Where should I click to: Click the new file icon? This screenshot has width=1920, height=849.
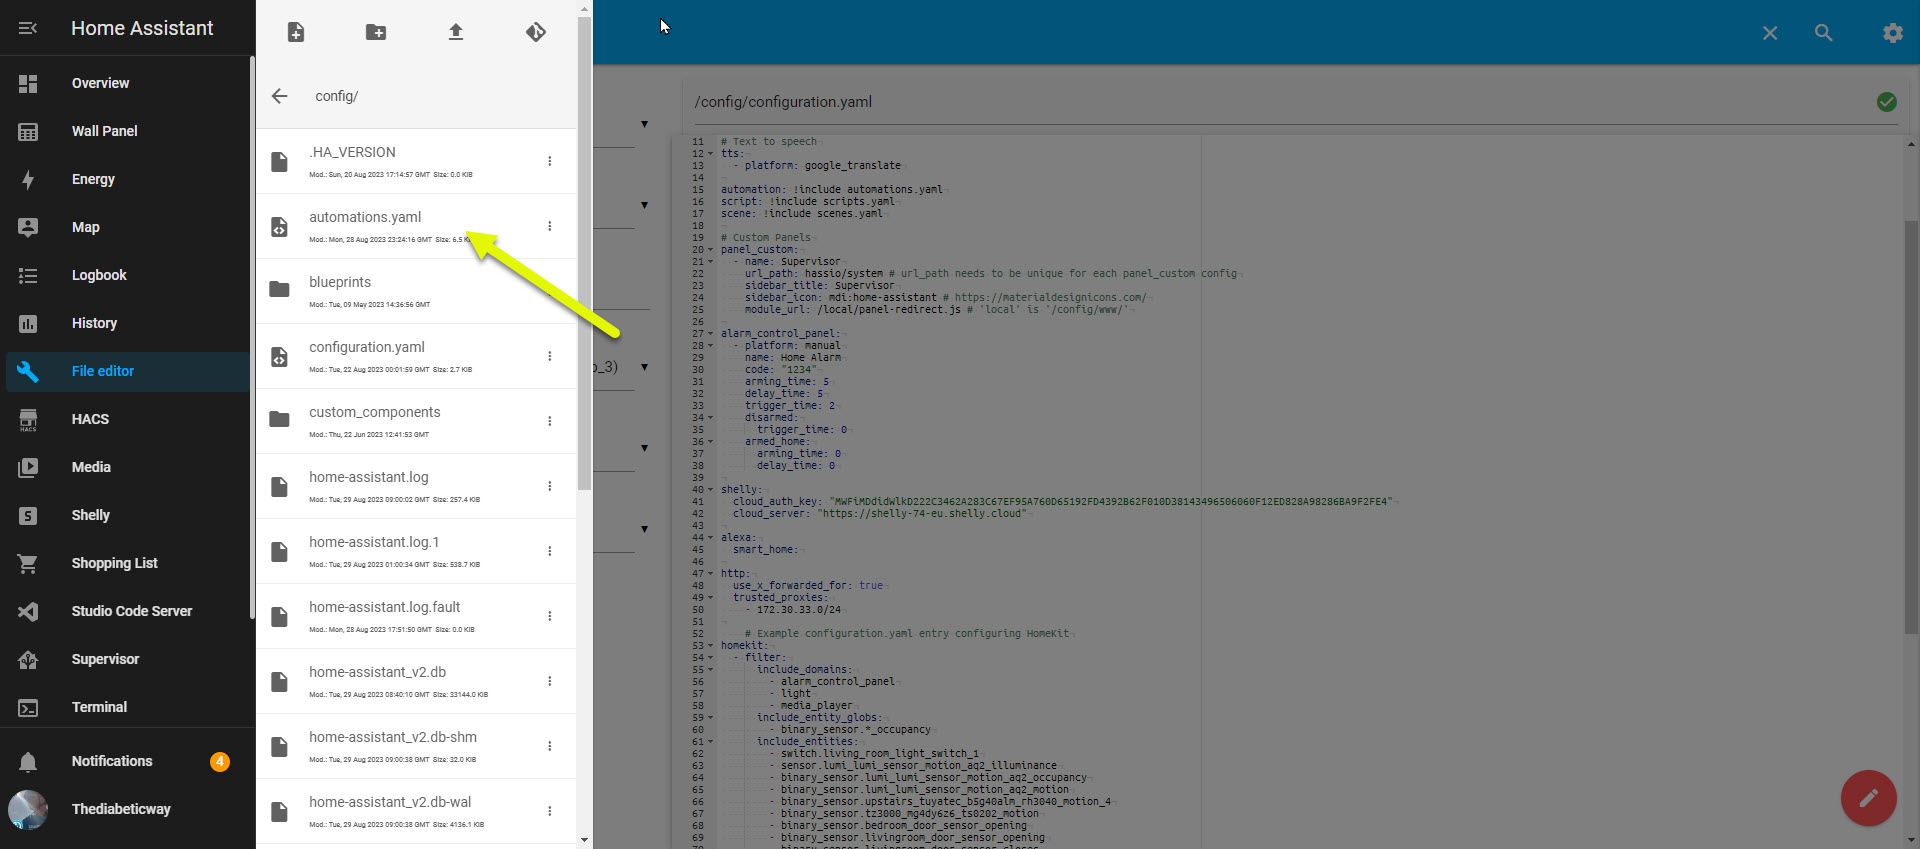pos(296,33)
